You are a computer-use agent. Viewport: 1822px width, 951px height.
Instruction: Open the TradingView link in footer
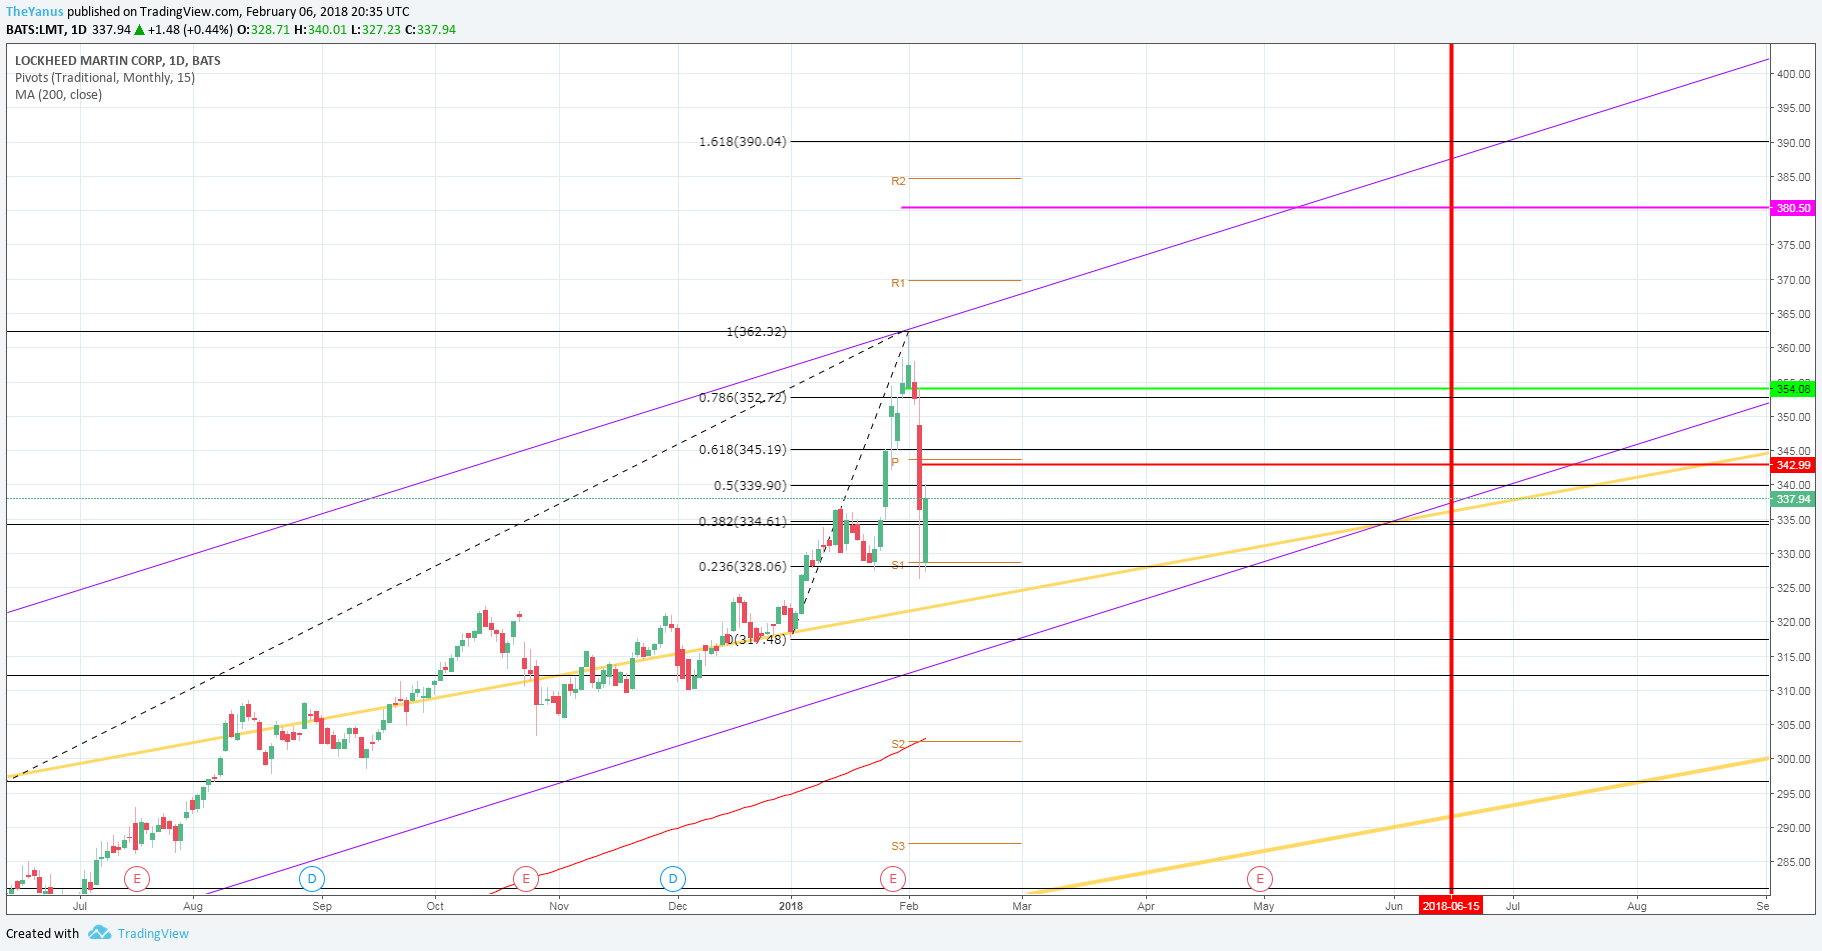point(153,933)
